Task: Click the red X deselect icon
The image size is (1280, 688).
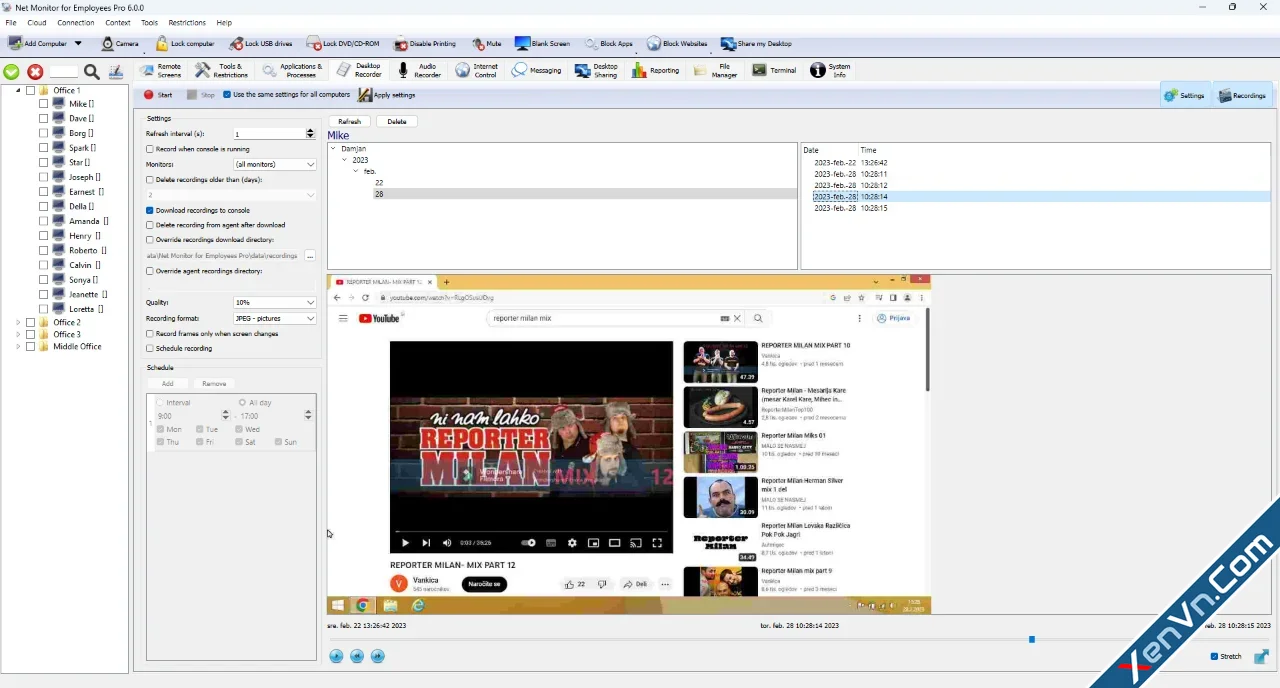Action: coord(35,72)
